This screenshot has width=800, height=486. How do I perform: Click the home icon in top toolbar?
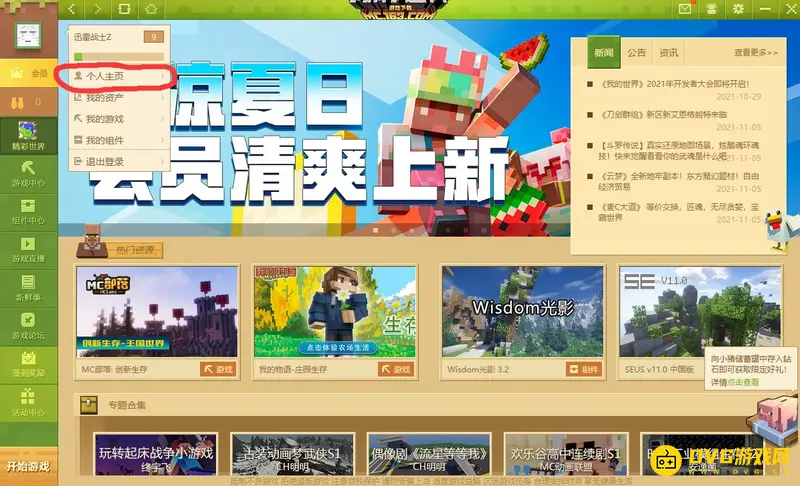pyautogui.click(x=150, y=9)
